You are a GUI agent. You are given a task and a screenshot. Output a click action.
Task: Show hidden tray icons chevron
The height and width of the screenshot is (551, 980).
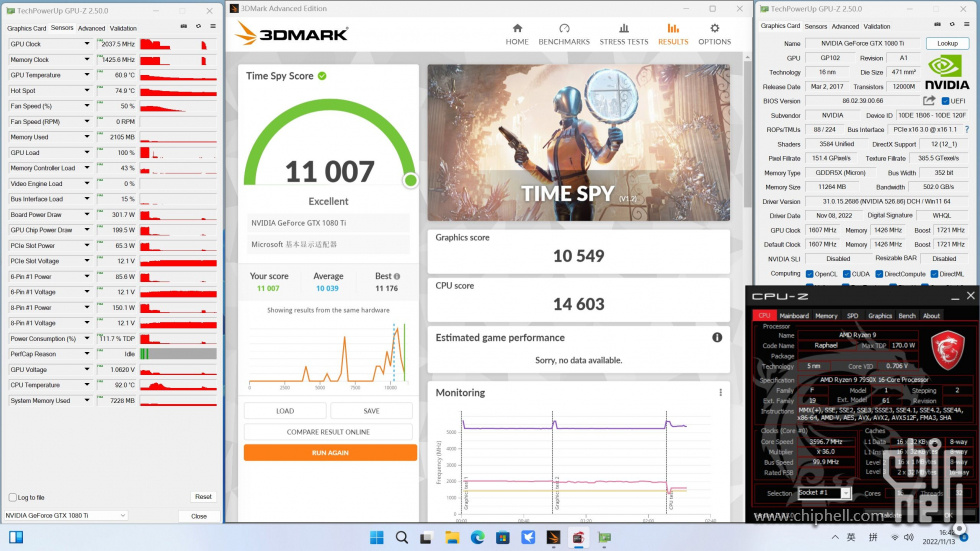835,537
